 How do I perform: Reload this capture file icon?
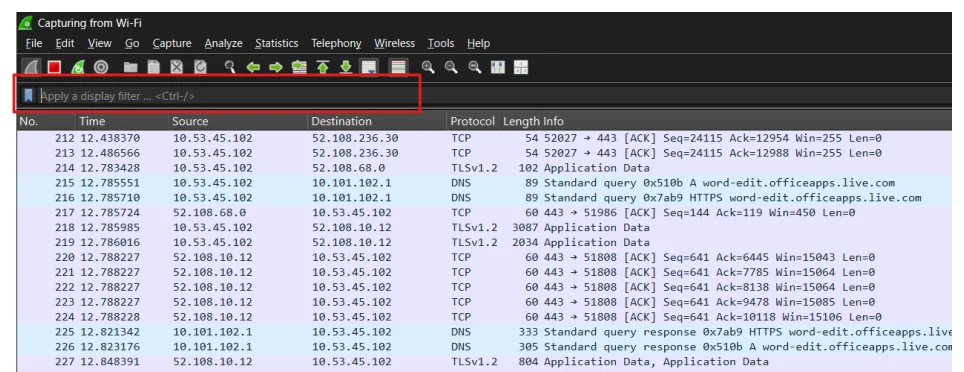coord(200,67)
